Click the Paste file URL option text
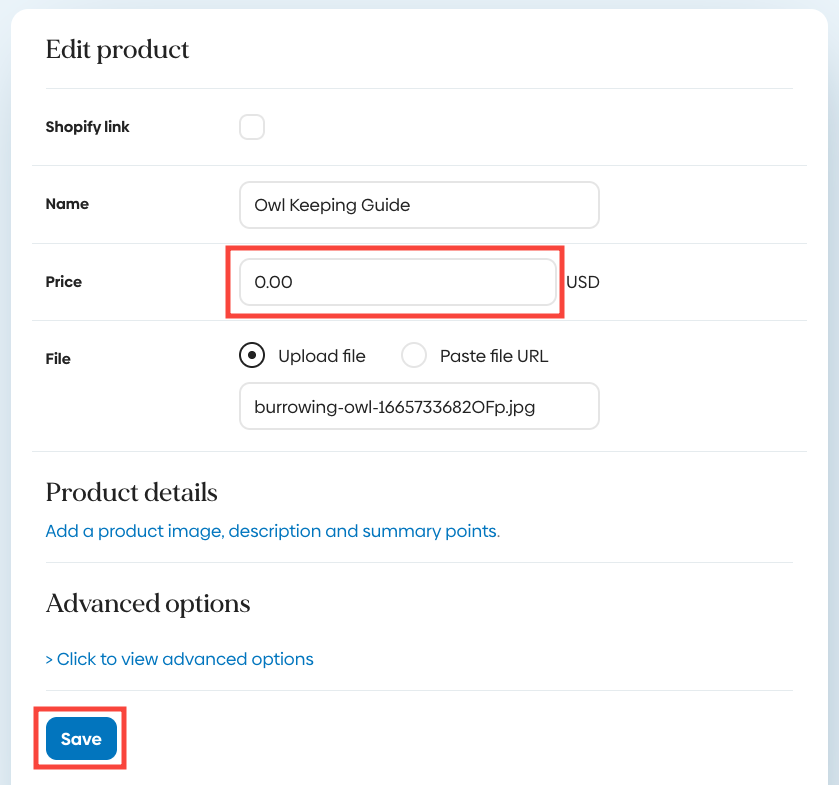The width and height of the screenshot is (839, 785). coord(494,356)
